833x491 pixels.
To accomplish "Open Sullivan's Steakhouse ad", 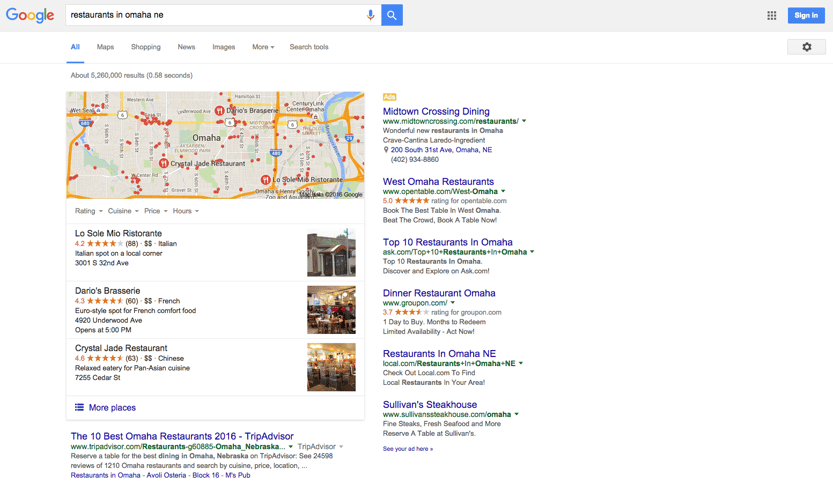I will click(x=430, y=405).
